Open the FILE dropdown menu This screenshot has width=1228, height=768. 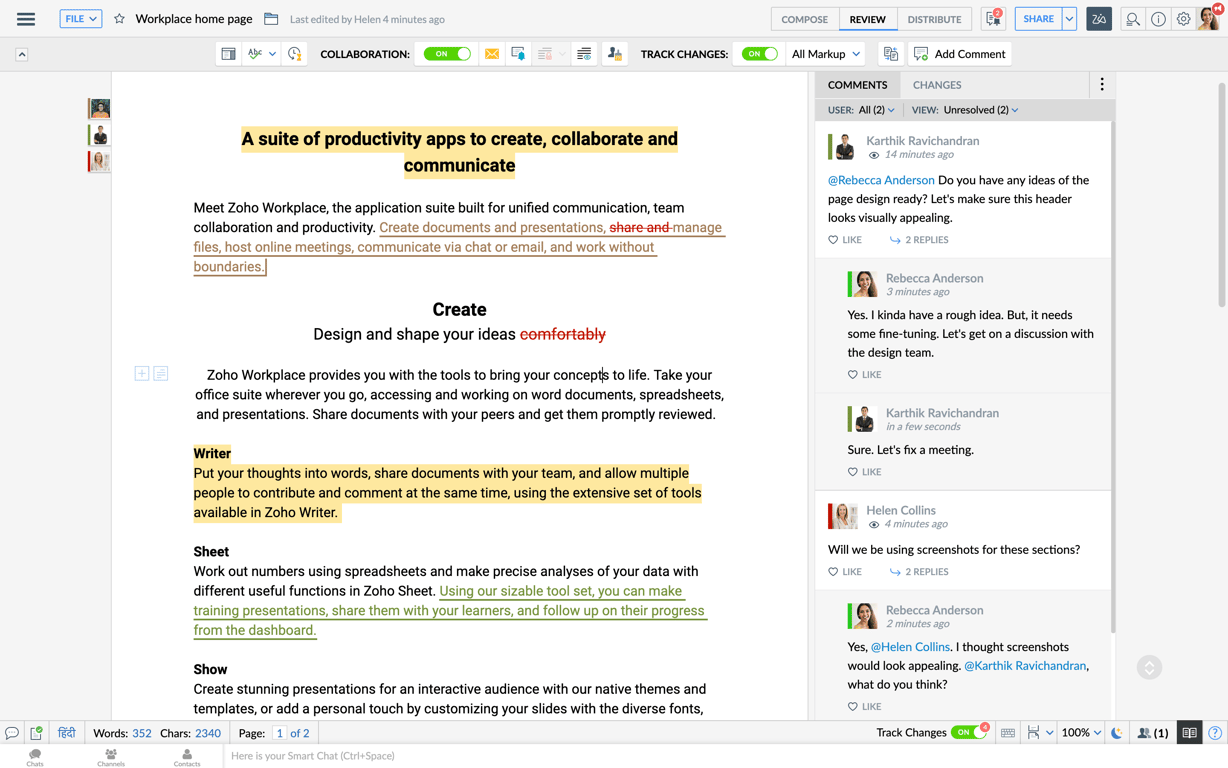[x=81, y=19]
